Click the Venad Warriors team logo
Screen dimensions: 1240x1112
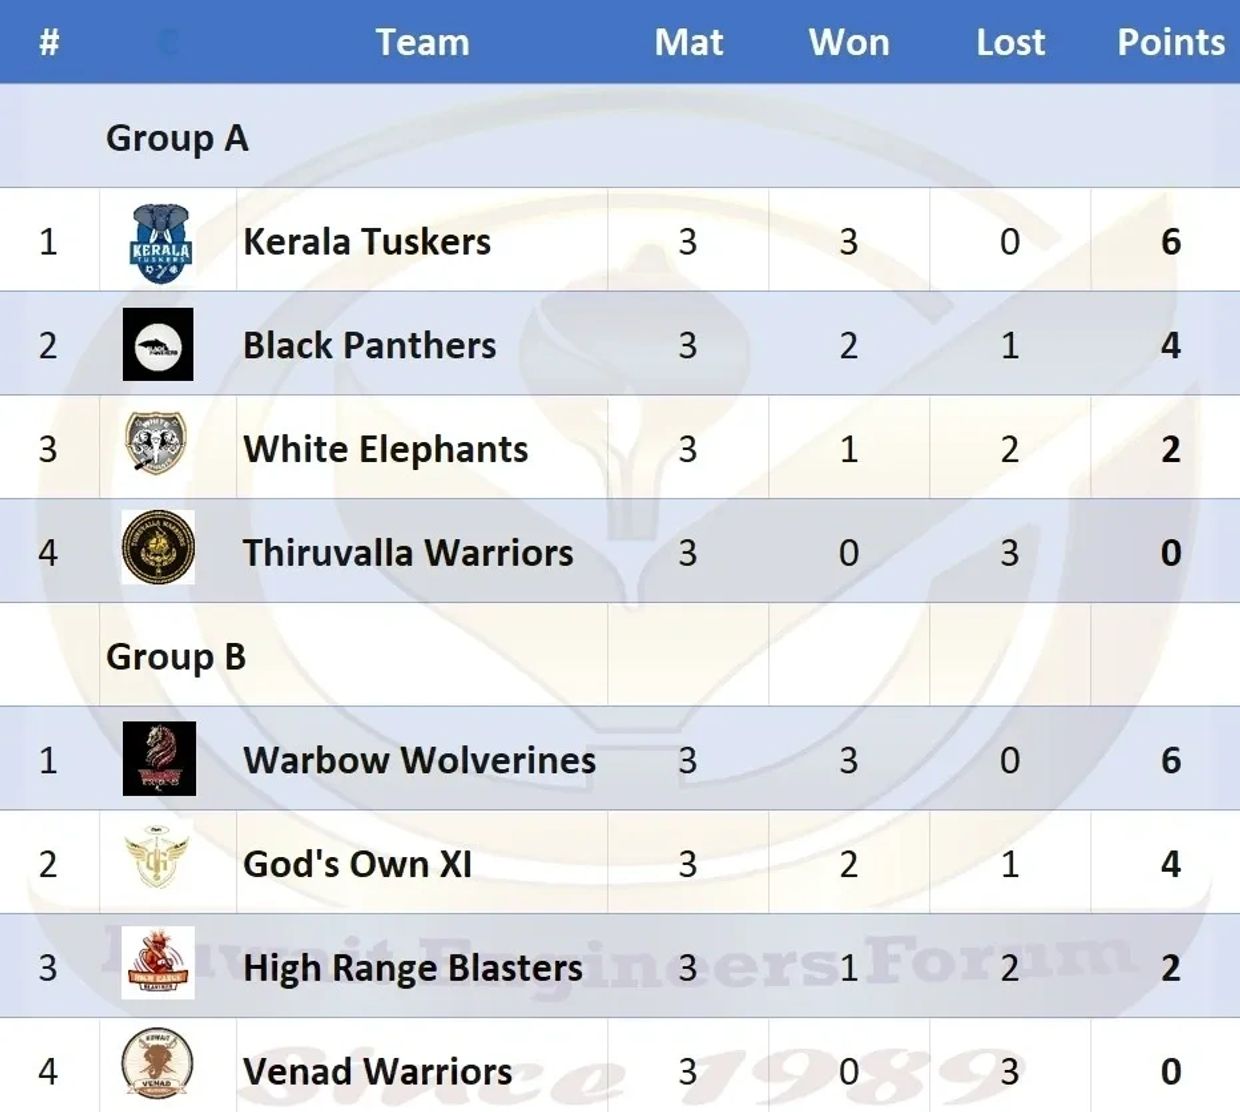(156, 1064)
